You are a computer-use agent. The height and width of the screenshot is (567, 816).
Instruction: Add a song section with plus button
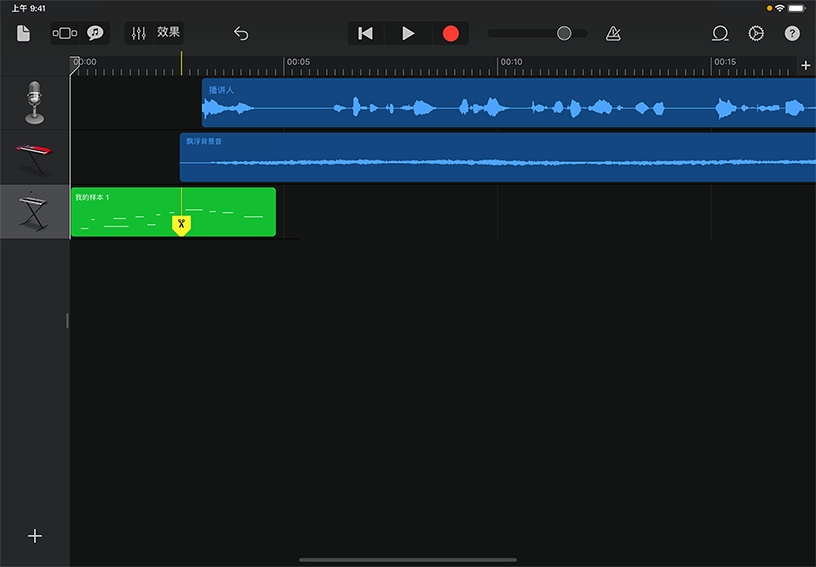(806, 65)
